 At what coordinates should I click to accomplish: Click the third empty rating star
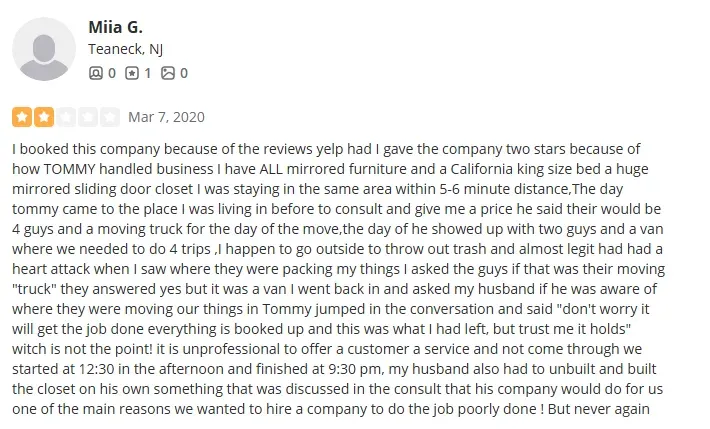[66, 117]
